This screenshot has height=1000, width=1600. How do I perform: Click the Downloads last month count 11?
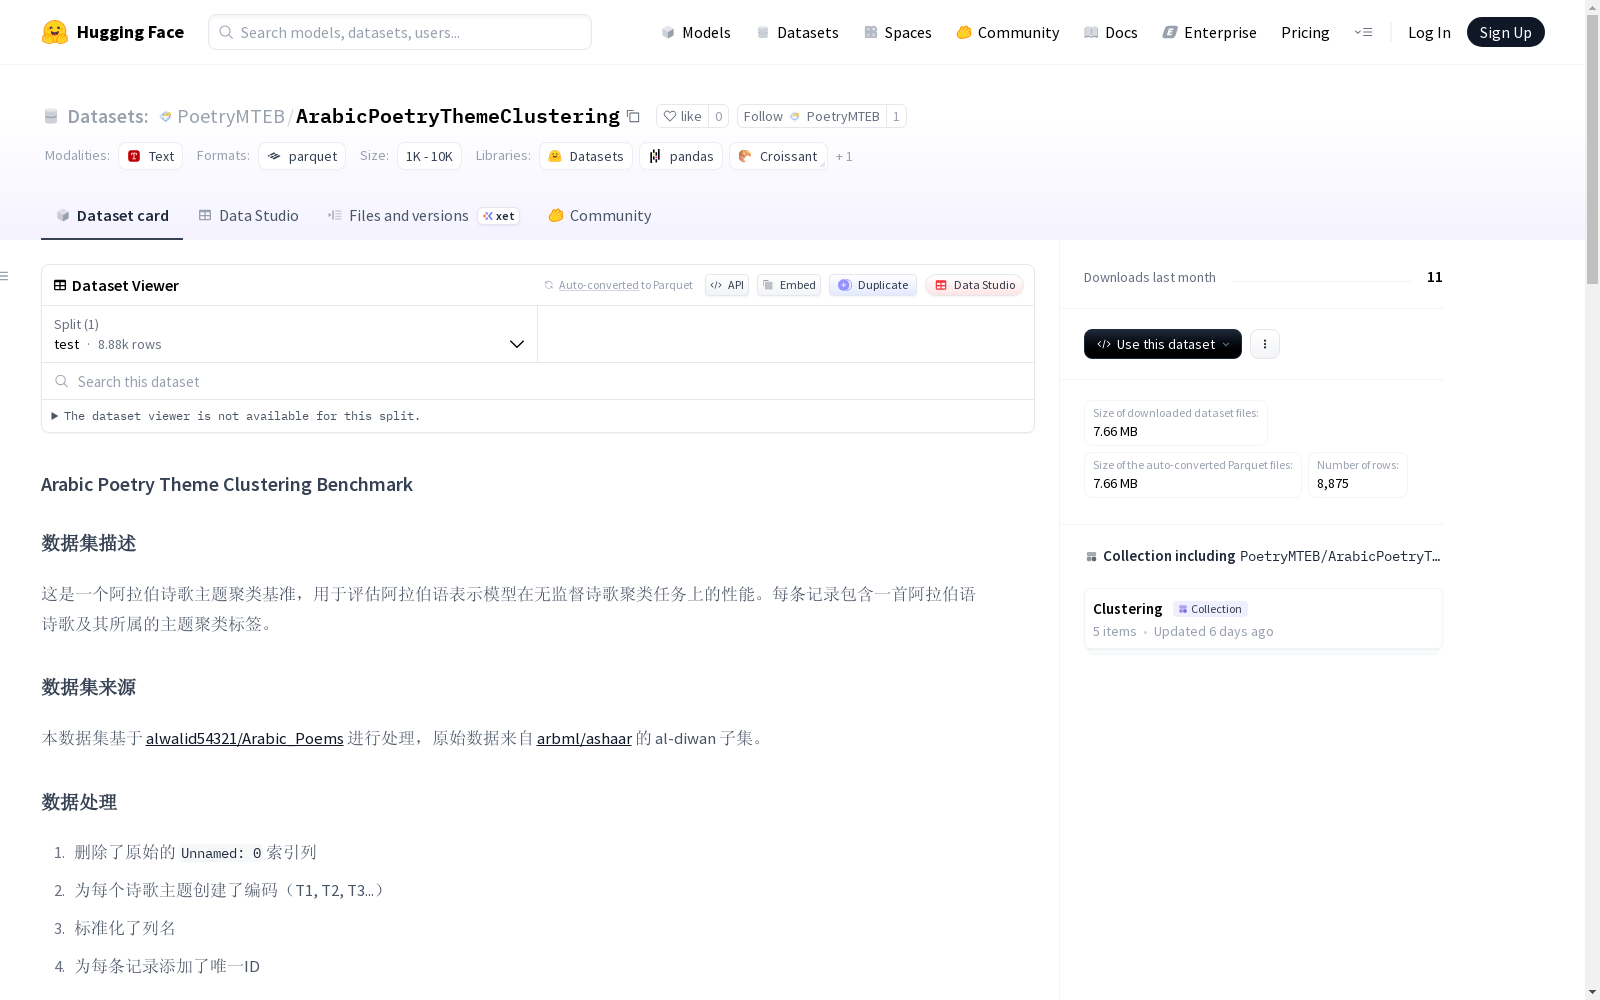[x=1434, y=277]
